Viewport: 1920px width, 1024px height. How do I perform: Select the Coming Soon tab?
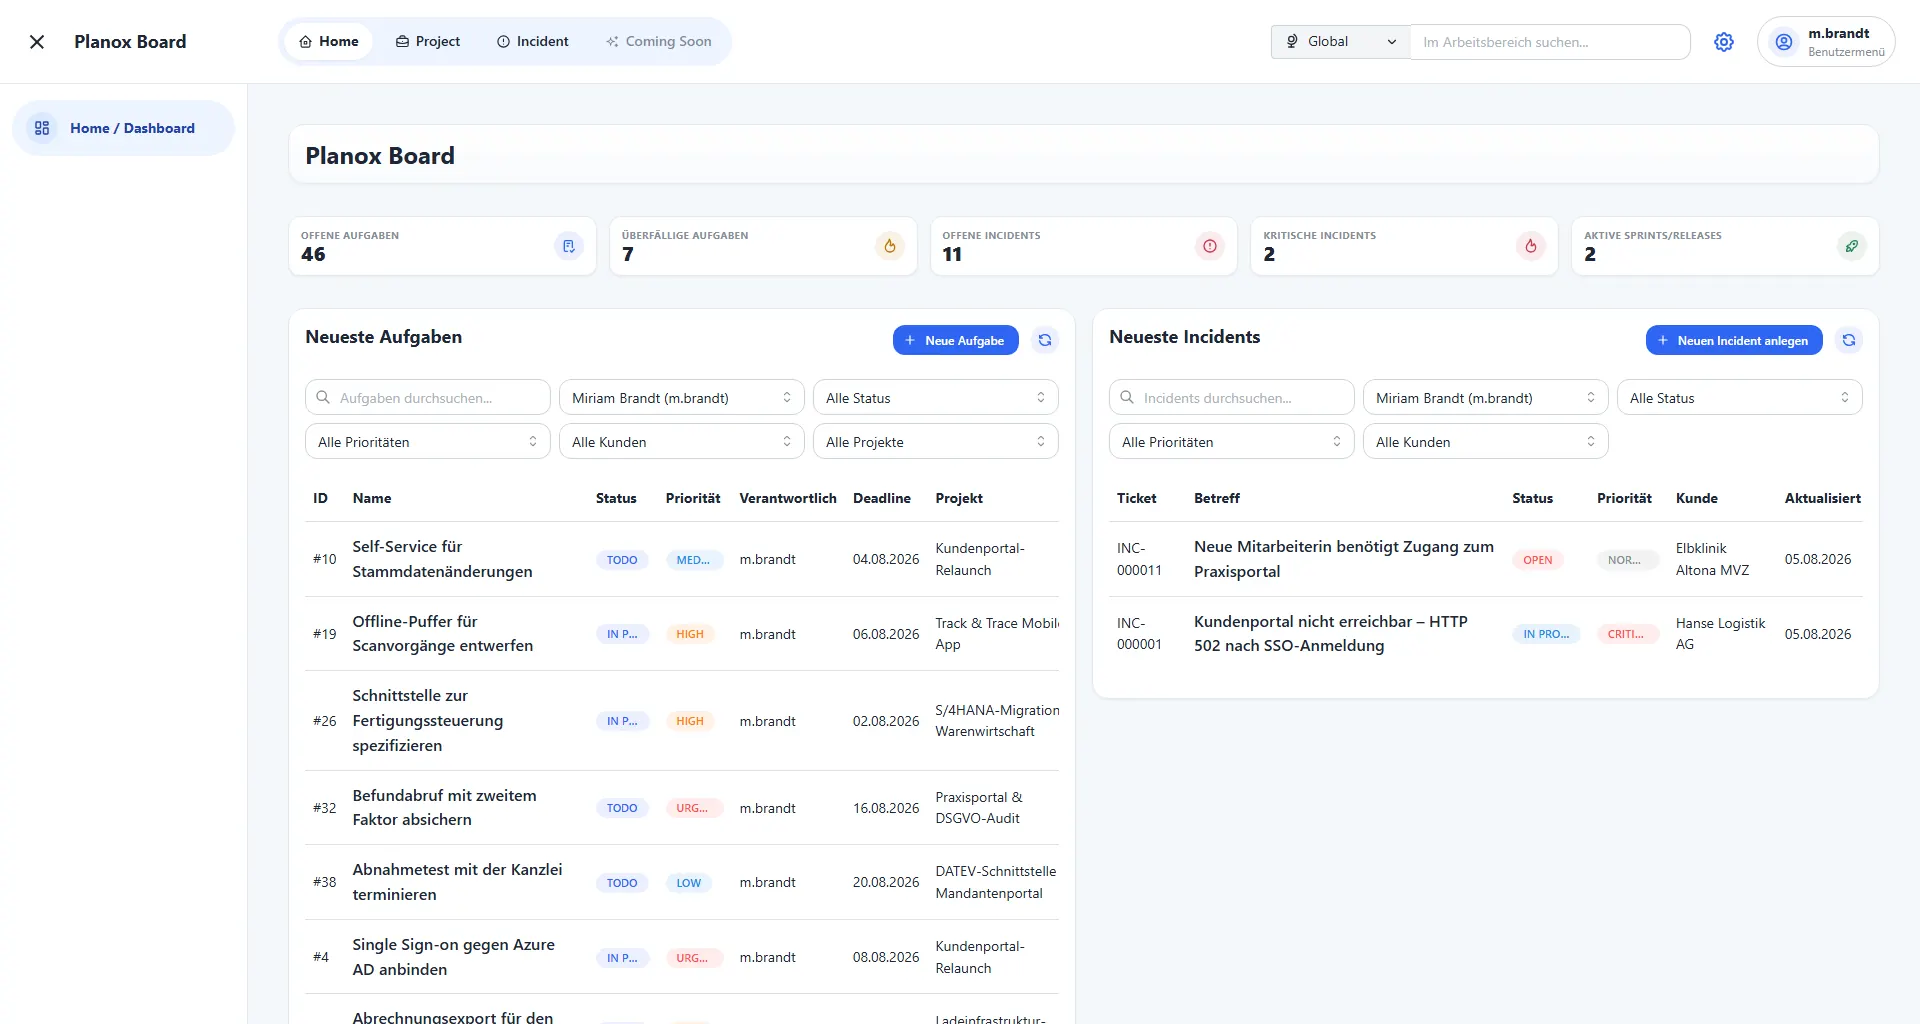click(x=659, y=42)
